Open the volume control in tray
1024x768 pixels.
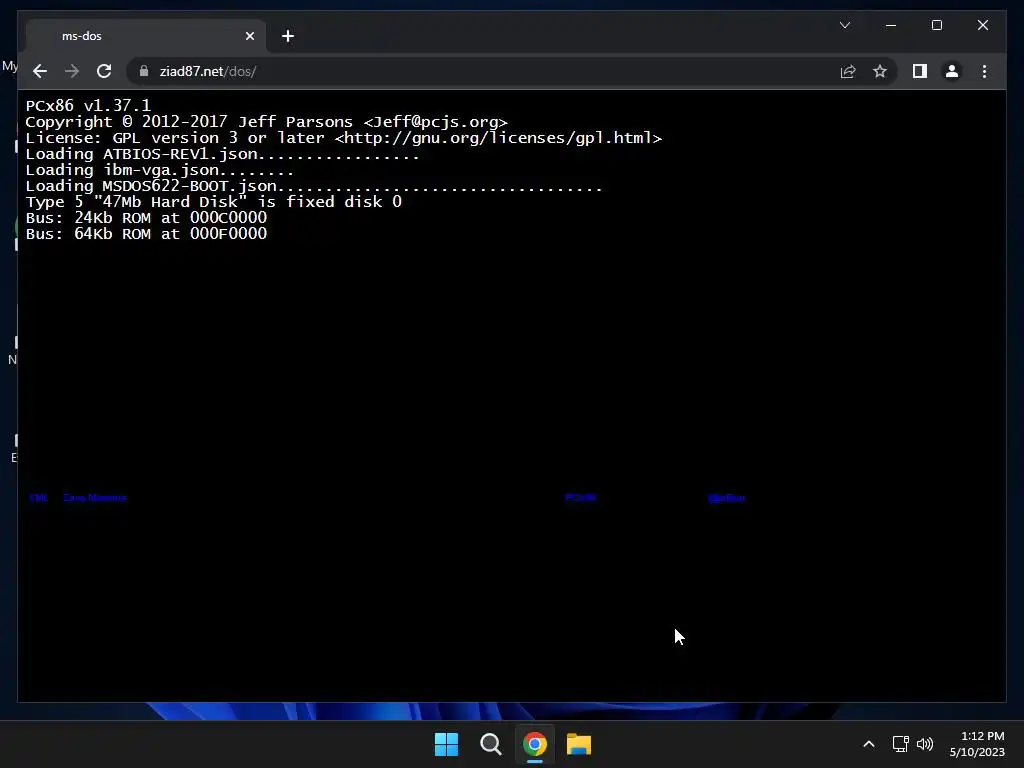pyautogui.click(x=925, y=744)
